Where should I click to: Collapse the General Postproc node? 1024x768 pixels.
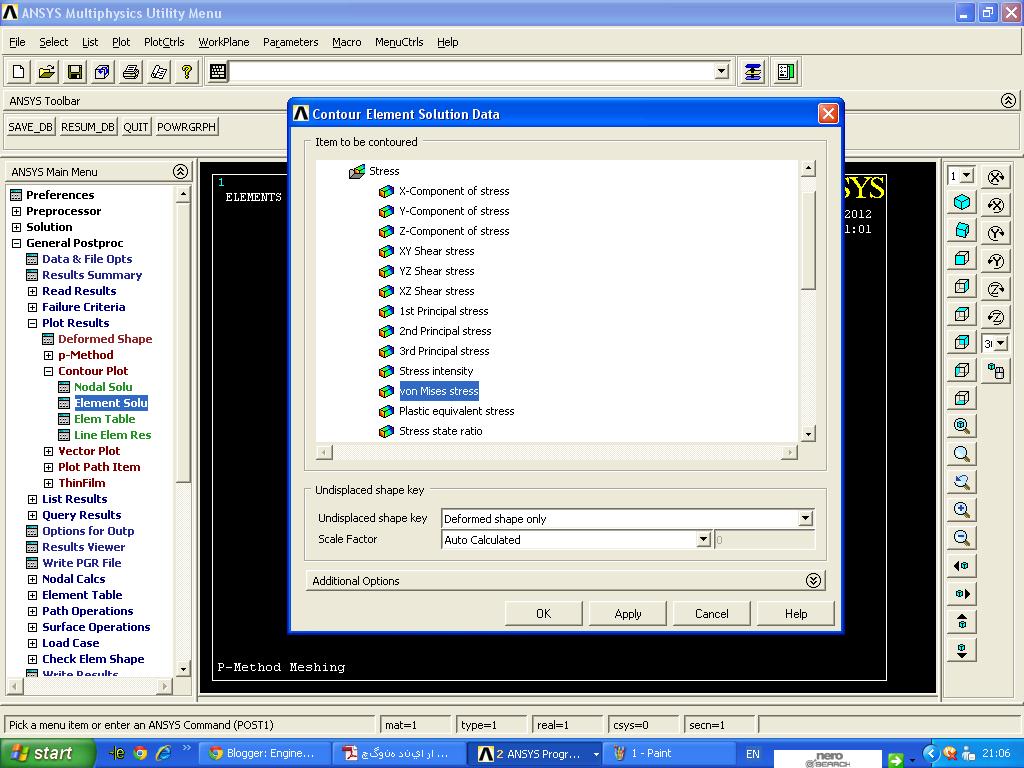pyautogui.click(x=16, y=243)
